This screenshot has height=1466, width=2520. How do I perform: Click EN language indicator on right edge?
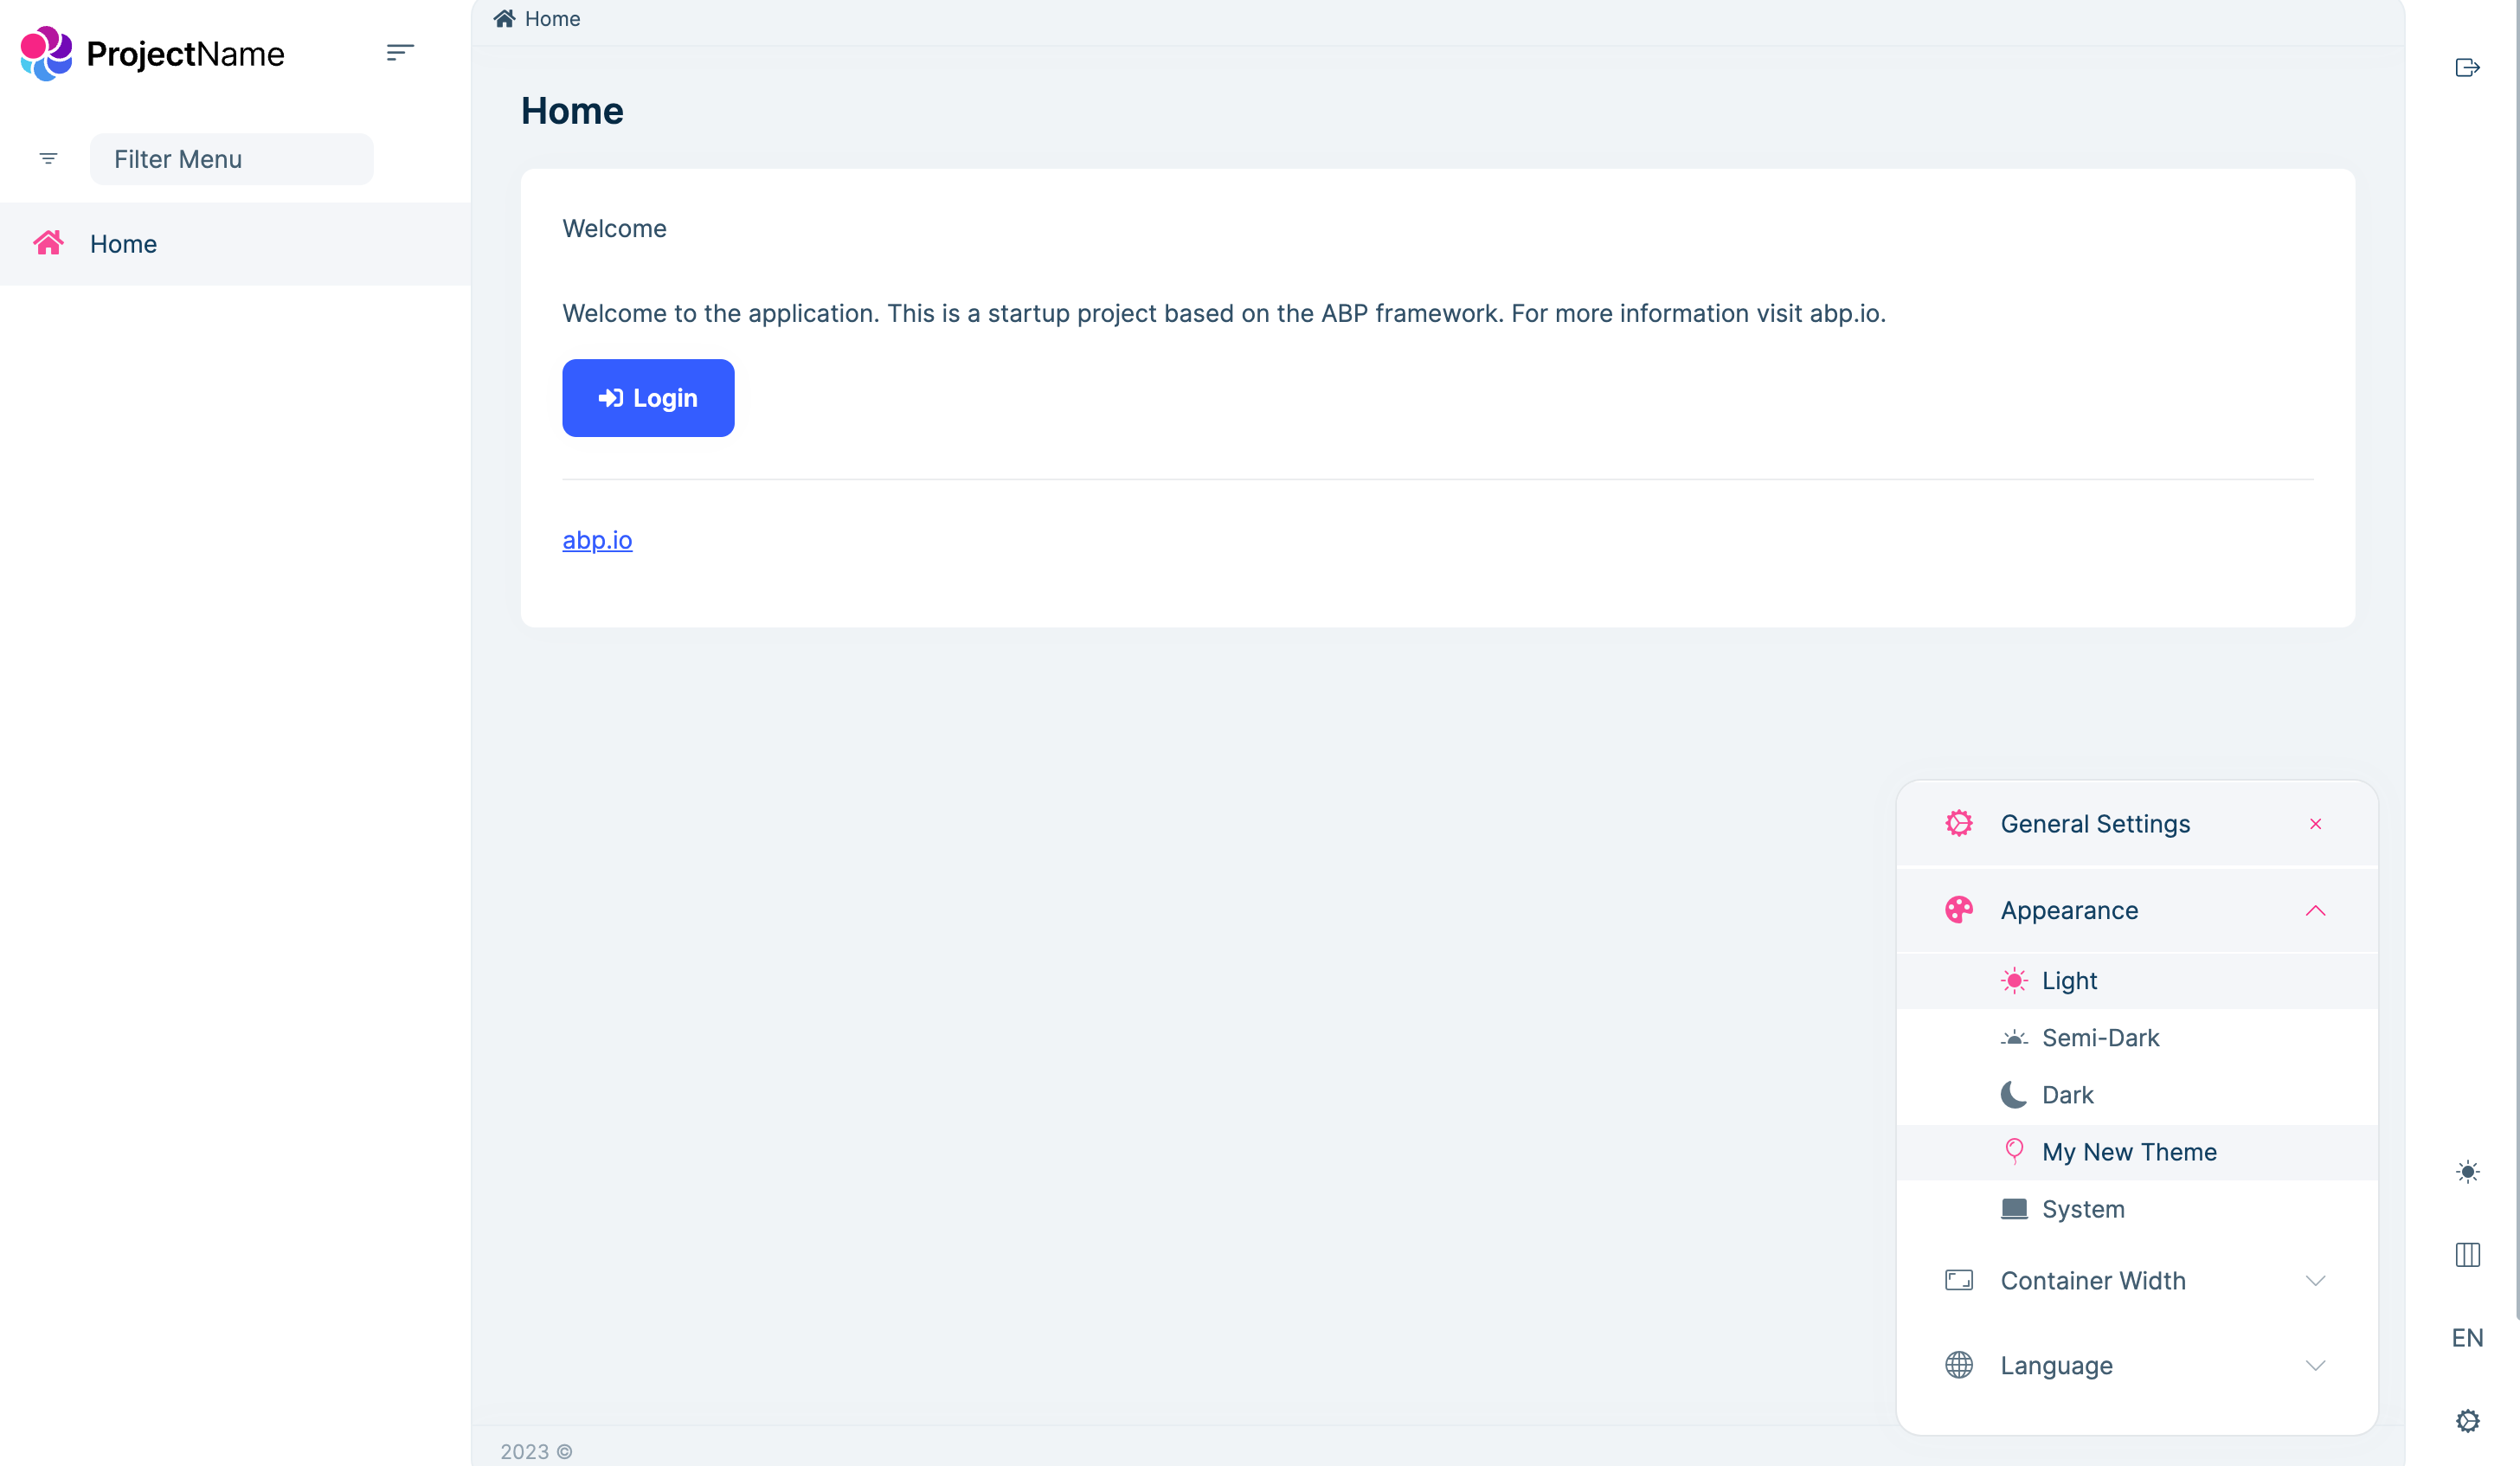(2468, 1337)
